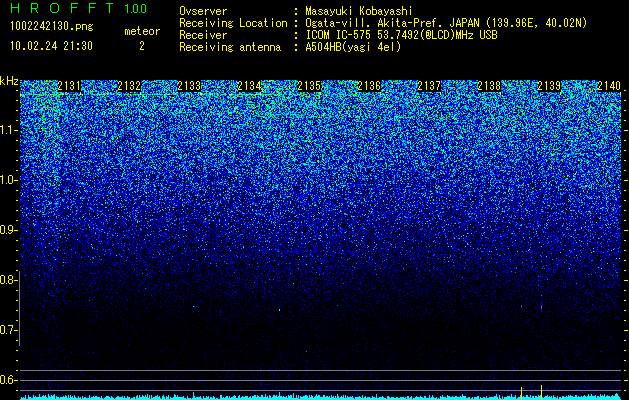Click the time marker 2139

click(x=549, y=86)
